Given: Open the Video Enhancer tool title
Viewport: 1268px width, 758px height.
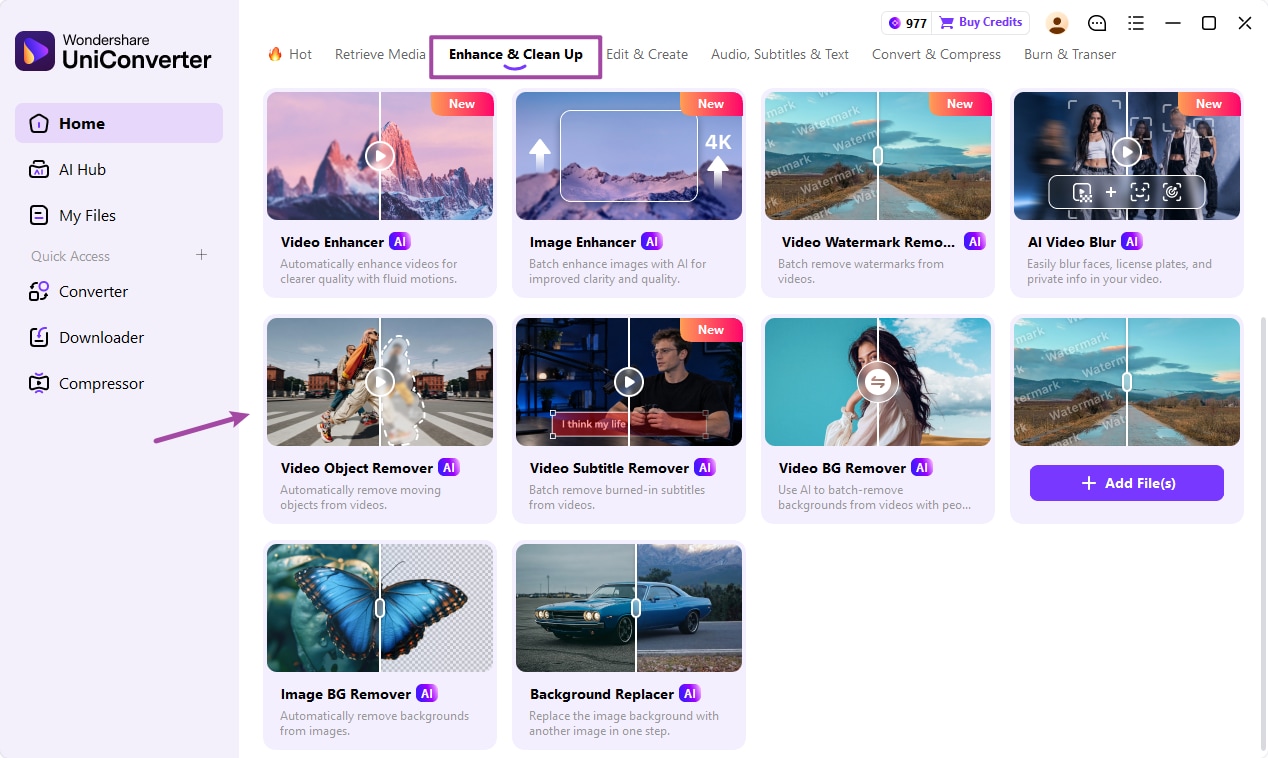Looking at the screenshot, I should point(332,242).
